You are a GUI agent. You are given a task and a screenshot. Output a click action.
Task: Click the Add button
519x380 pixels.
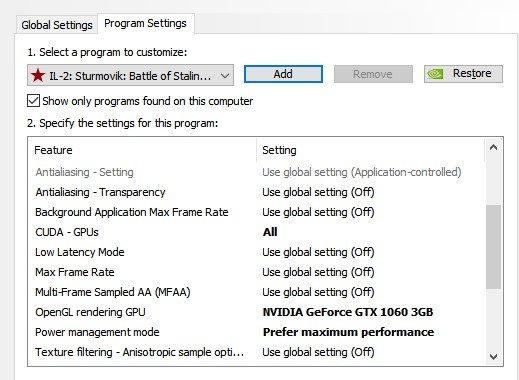click(x=283, y=74)
